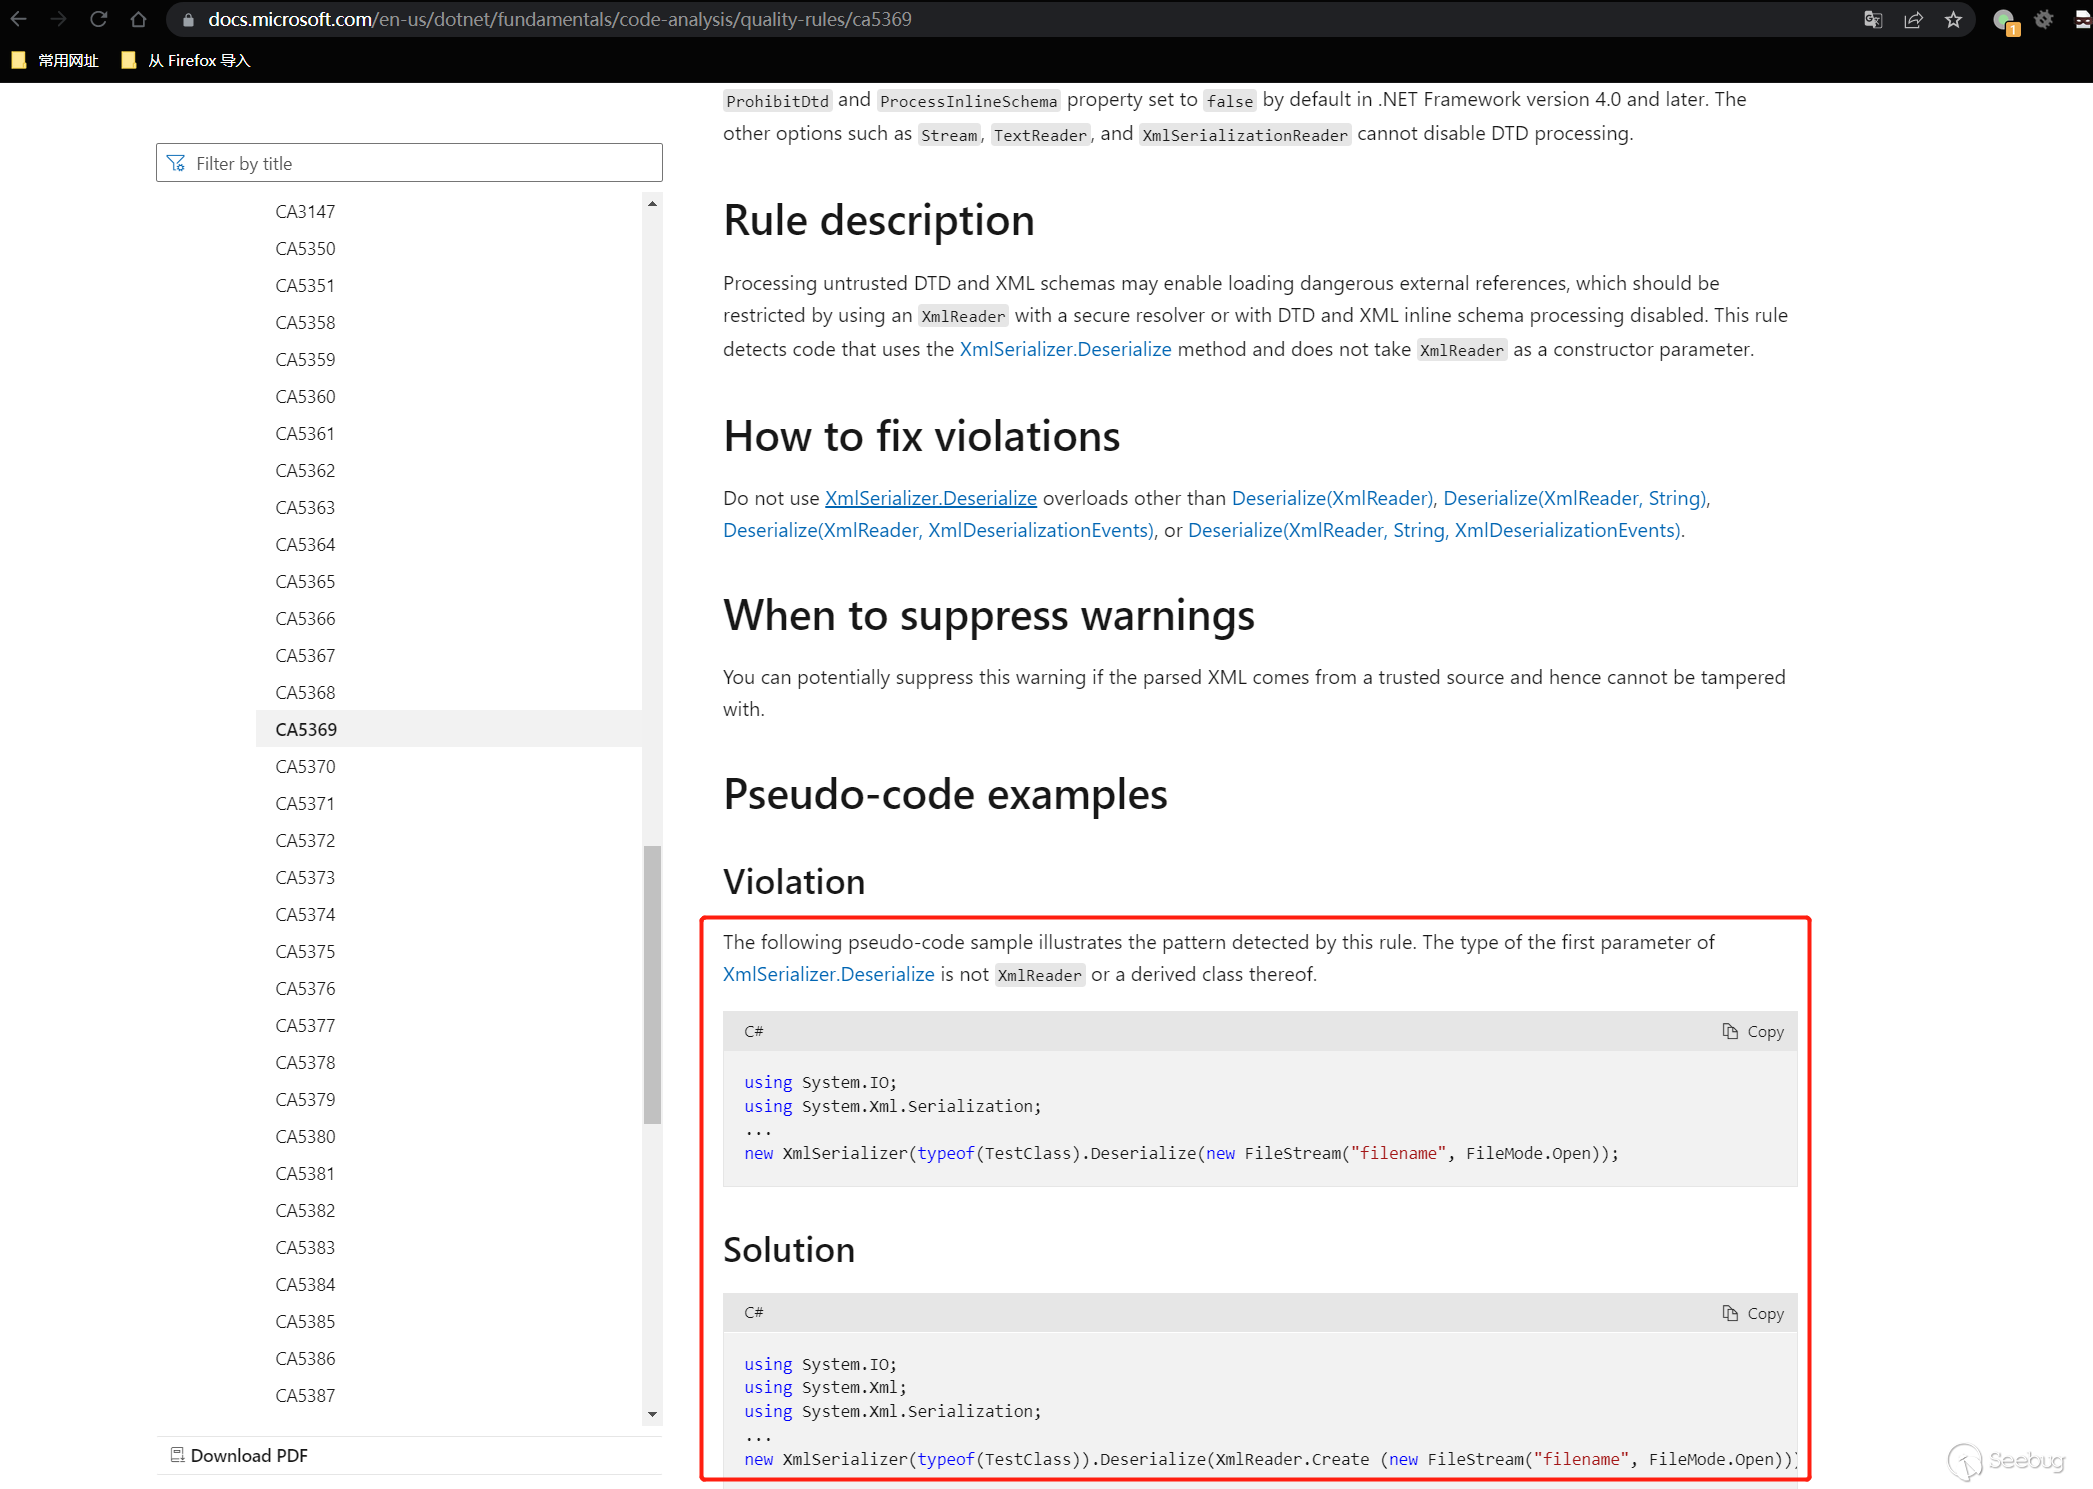This screenshot has height=1489, width=2093.
Task: Click the browser back arrow
Action: (19, 19)
